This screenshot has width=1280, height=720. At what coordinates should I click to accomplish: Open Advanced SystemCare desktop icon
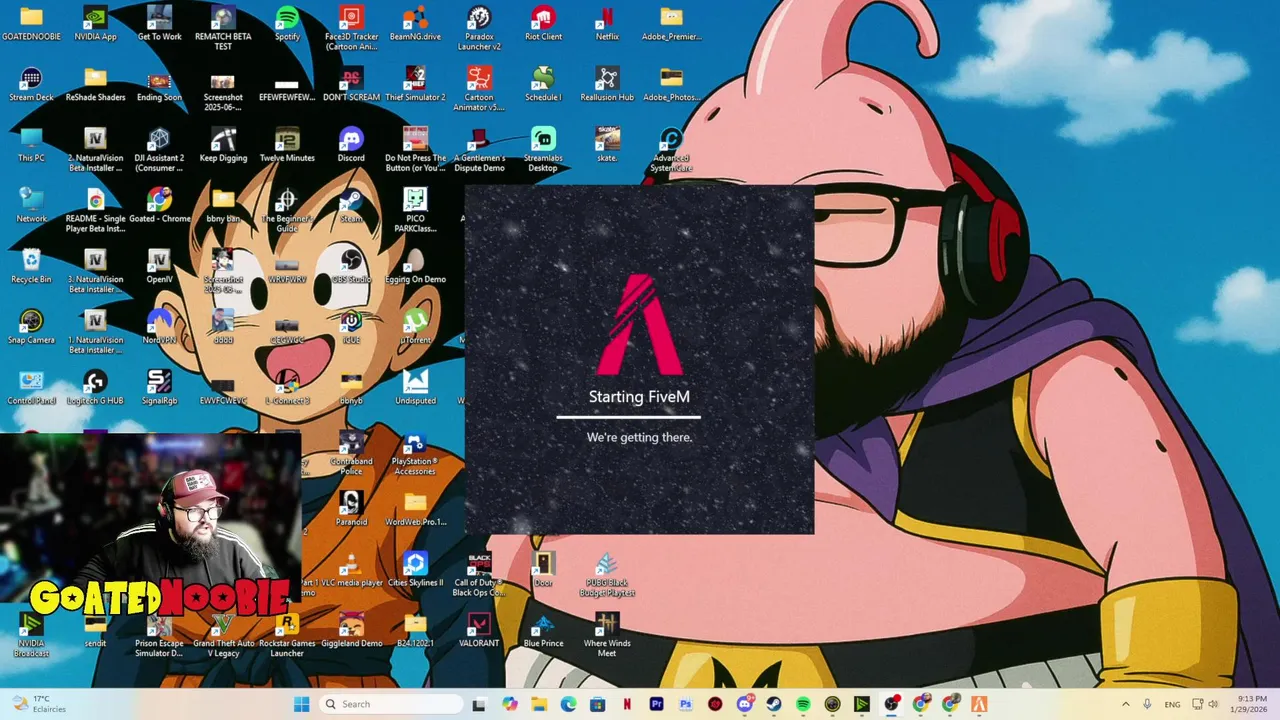pyautogui.click(x=671, y=149)
